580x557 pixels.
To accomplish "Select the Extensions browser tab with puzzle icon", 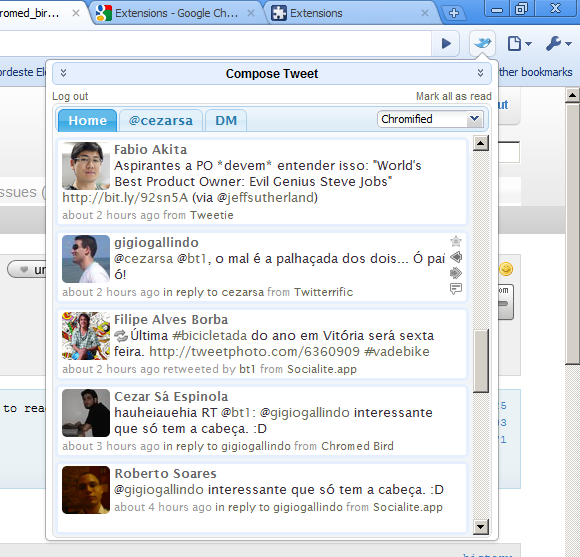I will point(350,13).
